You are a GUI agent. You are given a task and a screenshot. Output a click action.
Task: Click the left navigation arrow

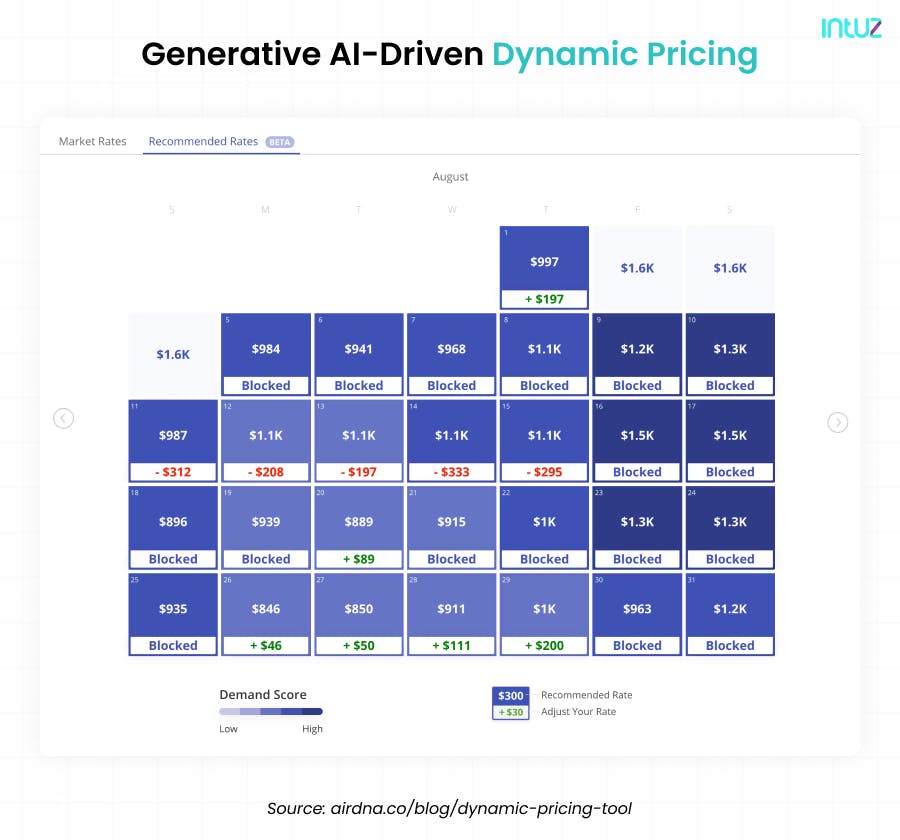(x=64, y=418)
